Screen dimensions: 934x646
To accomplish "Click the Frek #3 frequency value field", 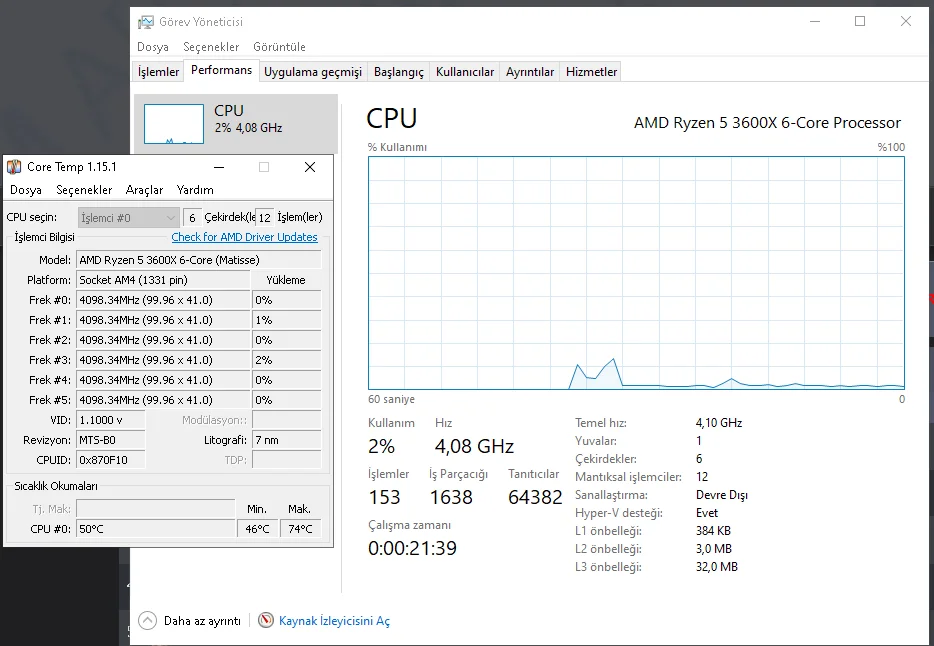I will (163, 360).
